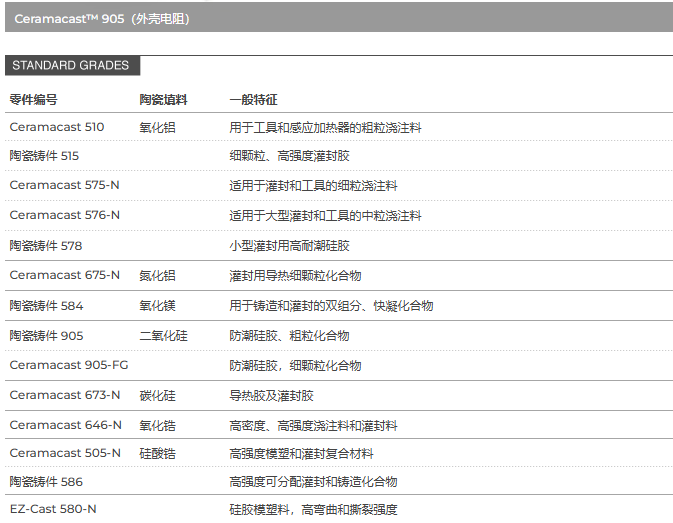Click description 适用于大型灌封和工具的中粒浇注料

click(325, 216)
